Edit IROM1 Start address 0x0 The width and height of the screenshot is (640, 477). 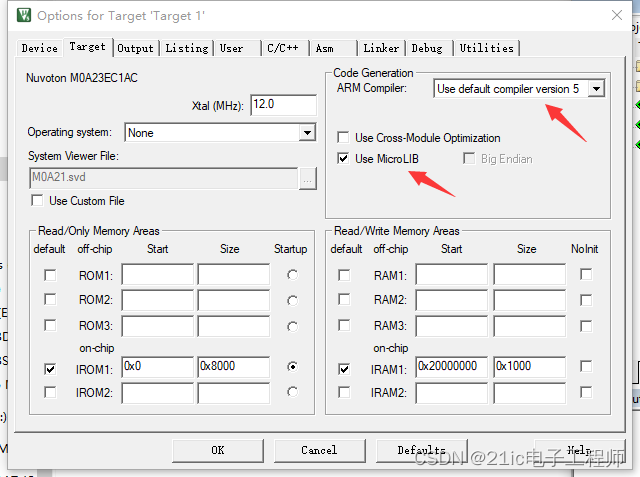click(x=158, y=366)
